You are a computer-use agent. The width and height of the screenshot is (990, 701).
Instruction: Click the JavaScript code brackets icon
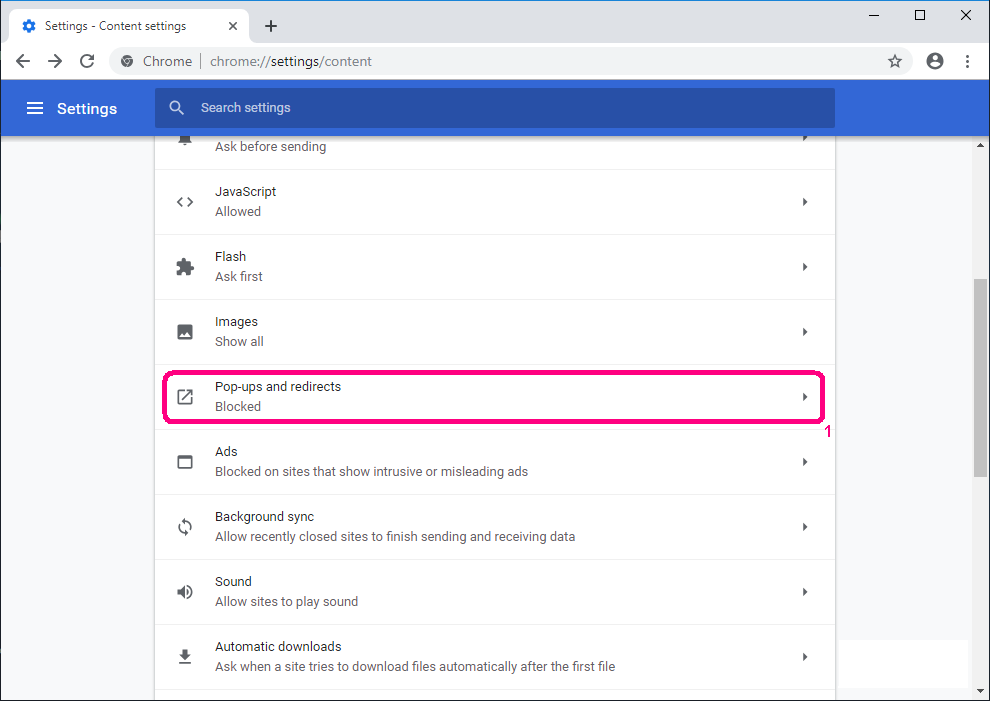pos(185,202)
